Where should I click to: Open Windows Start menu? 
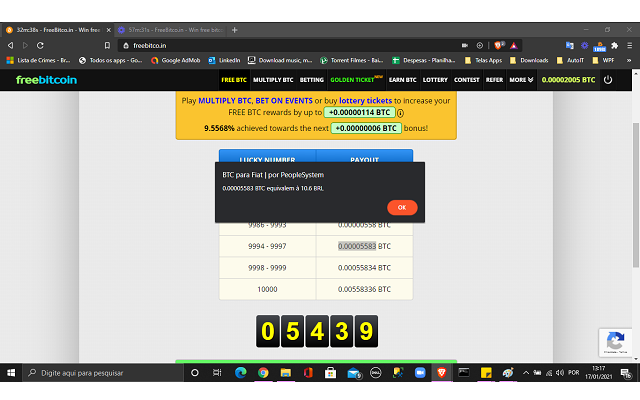(11, 373)
